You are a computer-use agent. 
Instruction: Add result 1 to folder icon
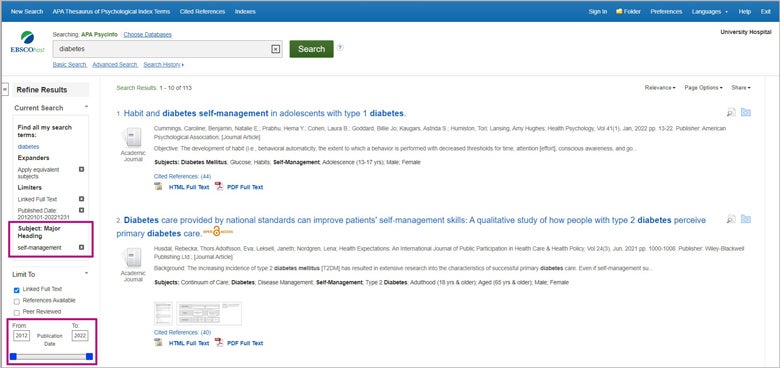click(x=745, y=112)
